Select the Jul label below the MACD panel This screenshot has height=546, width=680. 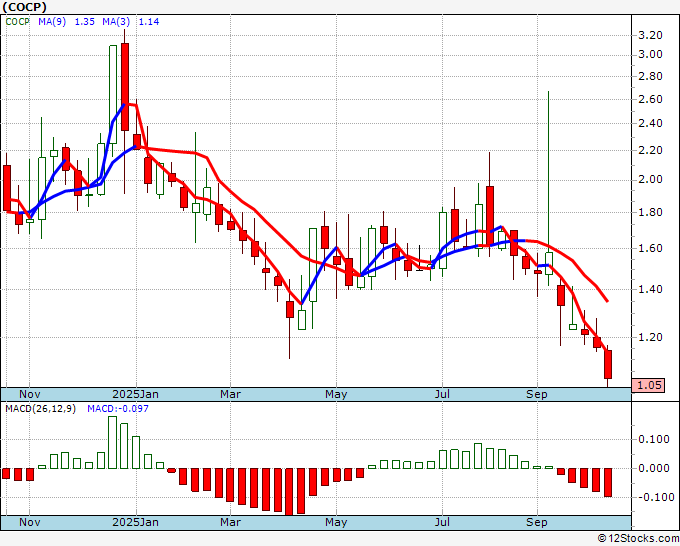tap(441, 522)
